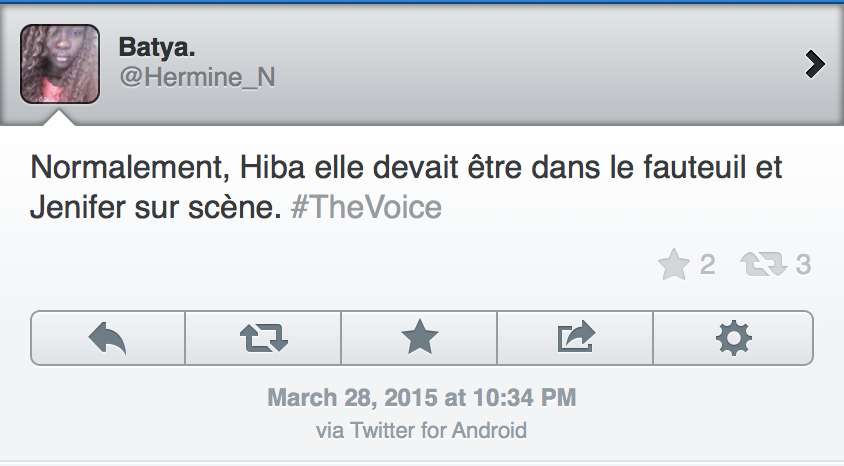Favorite the tweet with the star button
The height and width of the screenshot is (466, 844).
click(420, 339)
